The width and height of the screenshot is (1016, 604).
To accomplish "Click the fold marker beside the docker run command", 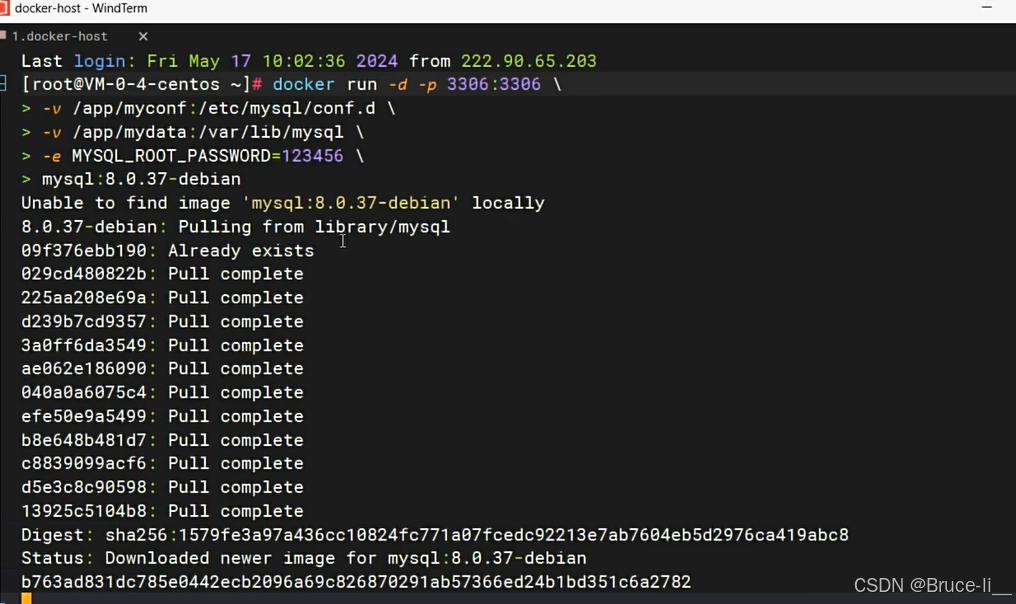I will pos(3,84).
